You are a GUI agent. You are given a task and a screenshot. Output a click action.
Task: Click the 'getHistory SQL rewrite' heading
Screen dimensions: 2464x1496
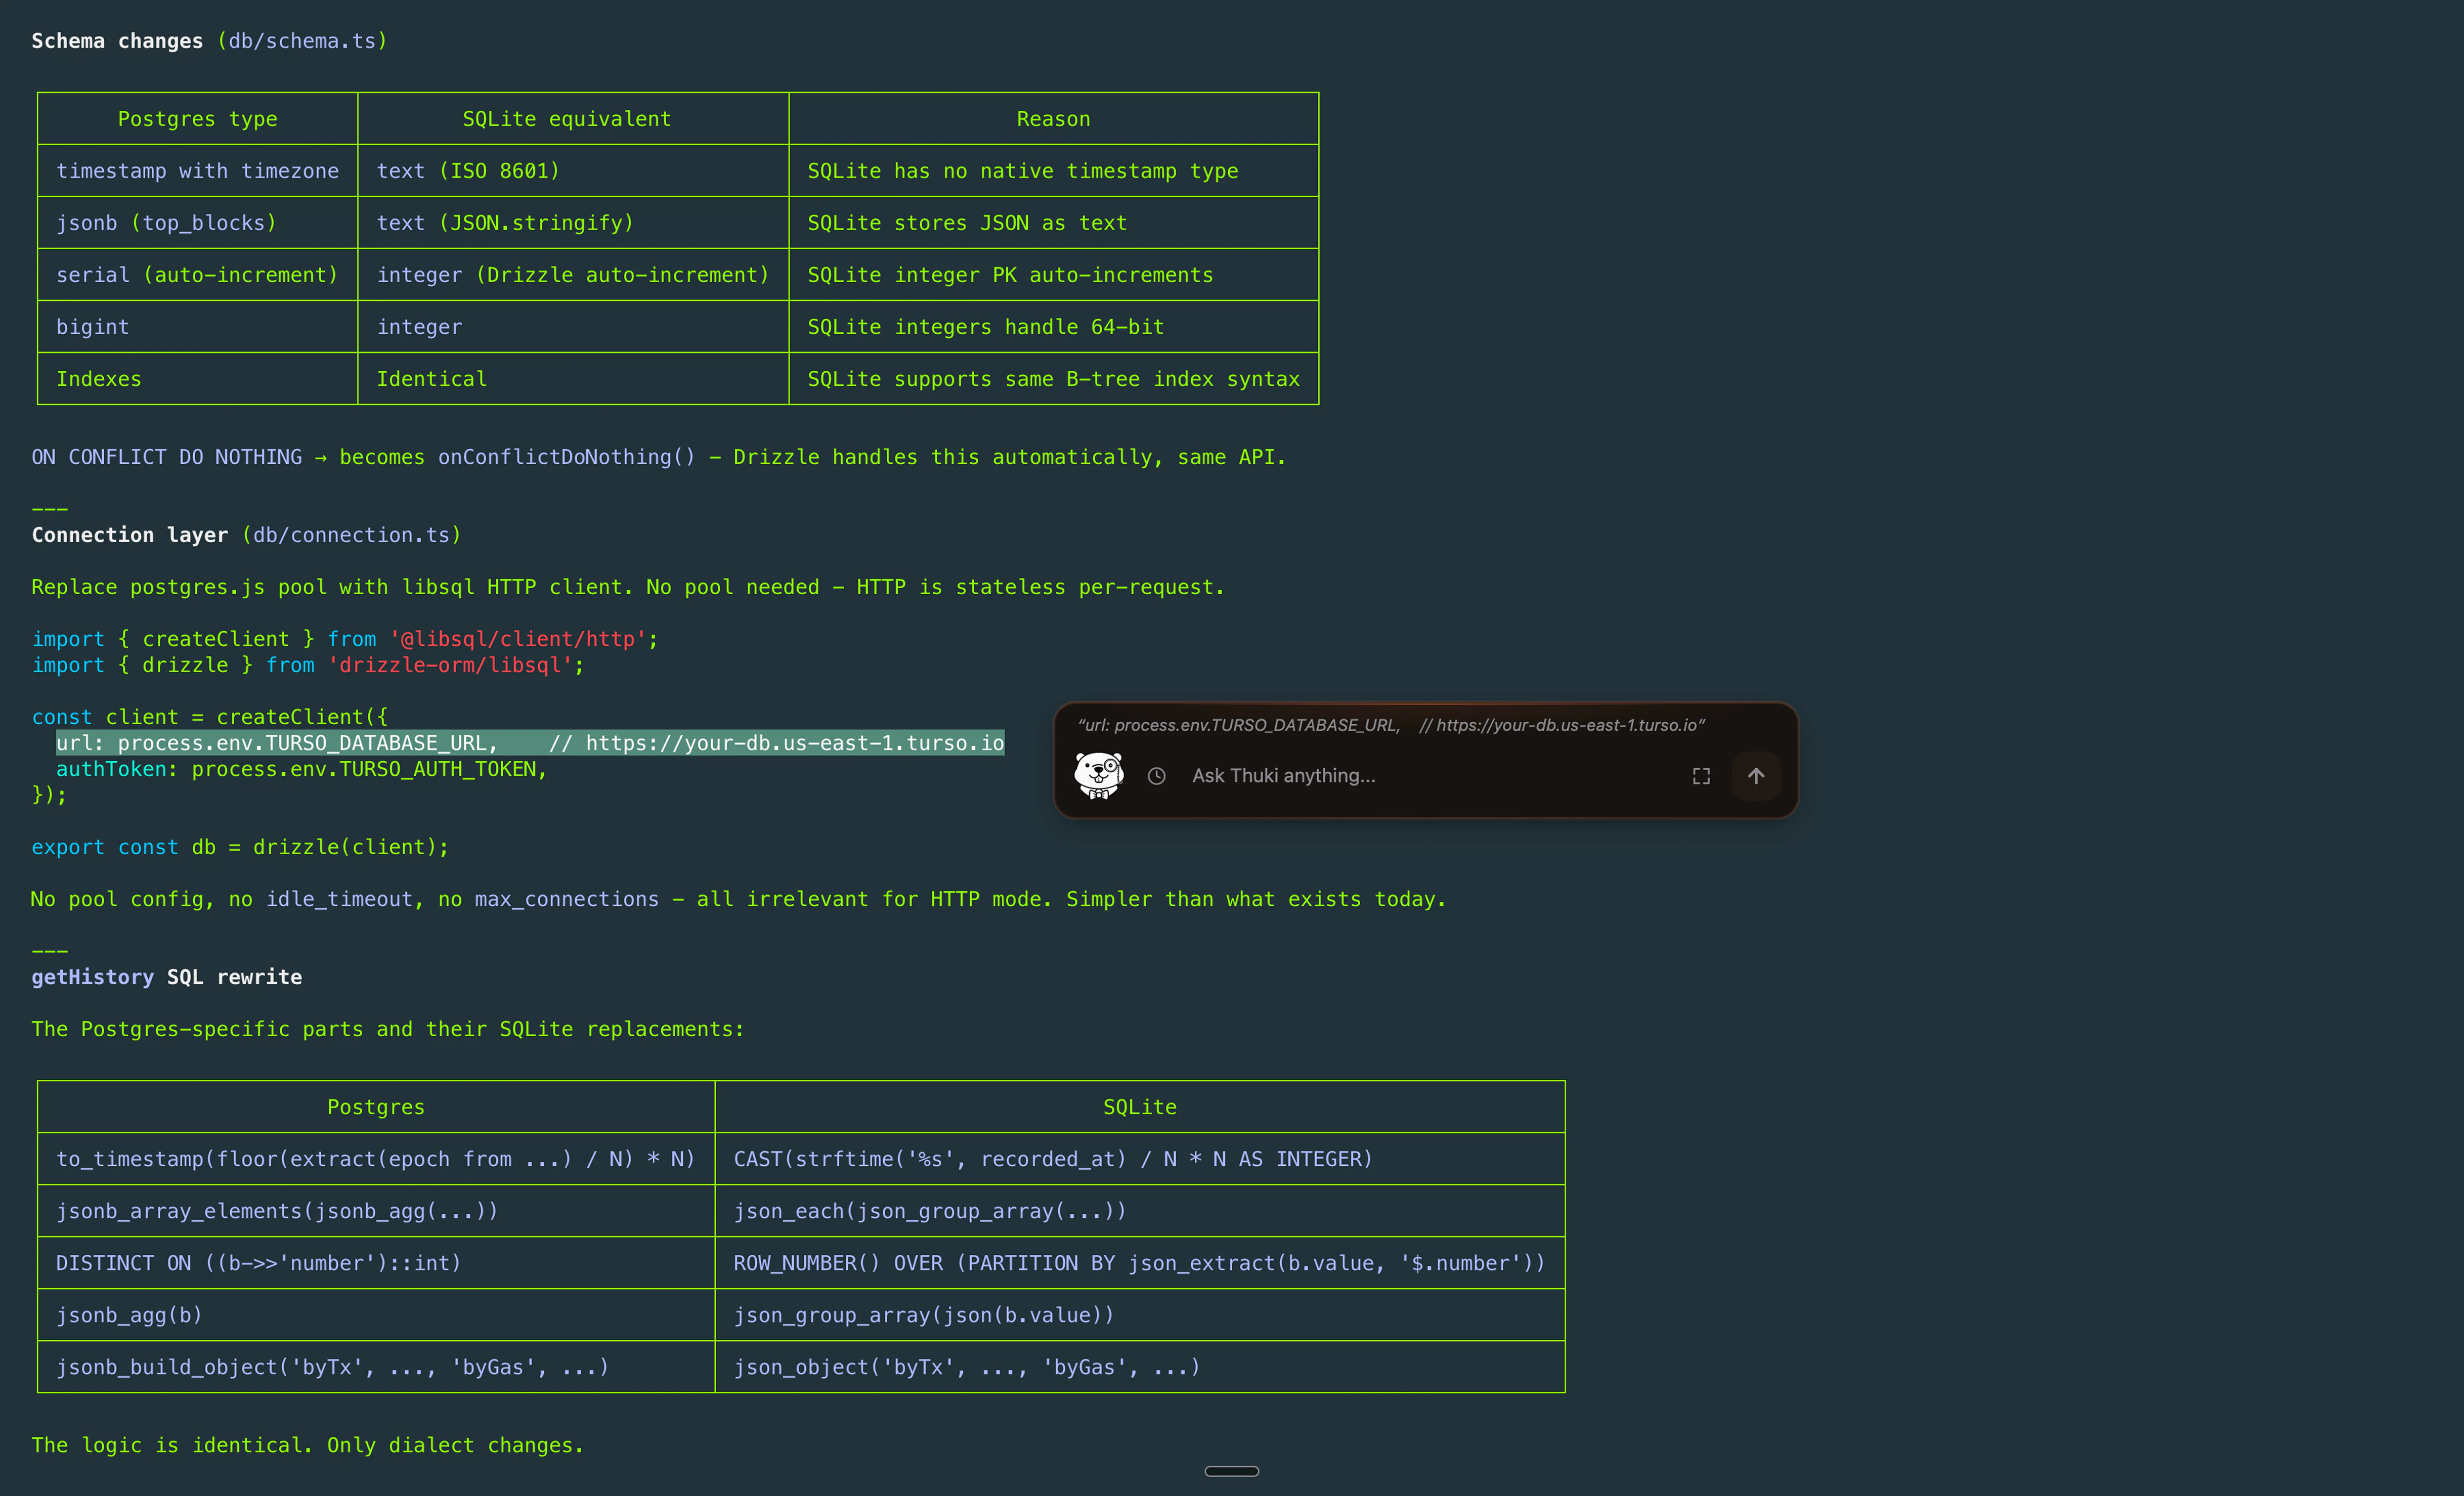tap(166, 977)
